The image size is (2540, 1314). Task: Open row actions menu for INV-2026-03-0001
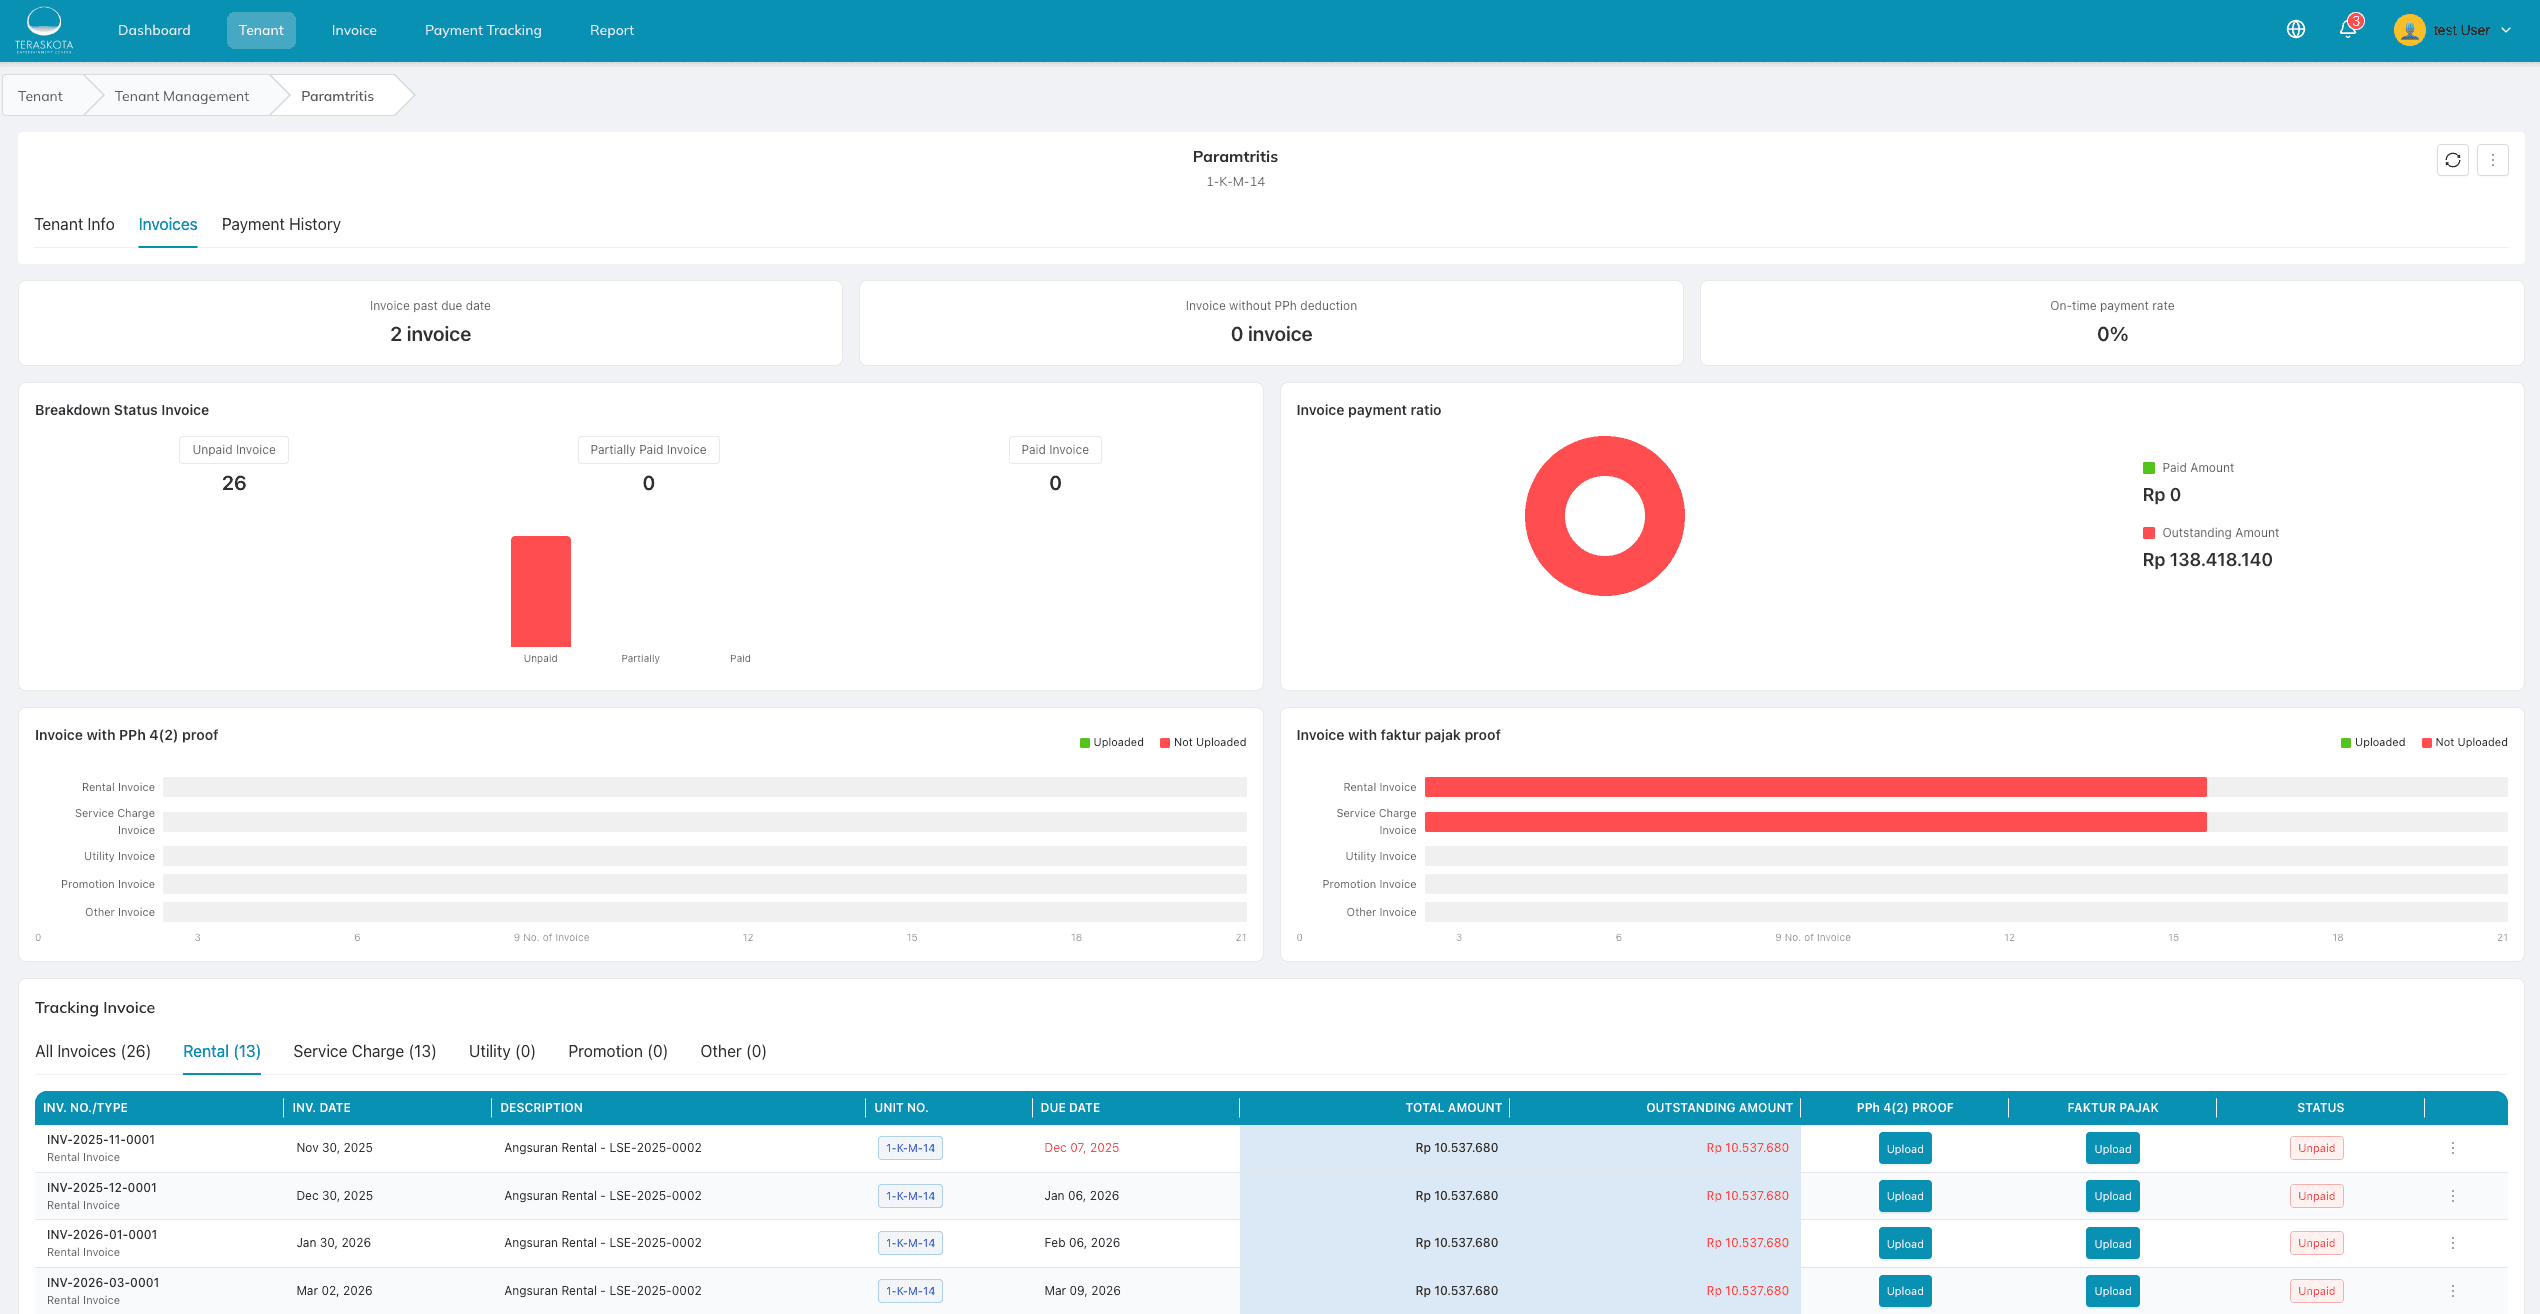[2451, 1290]
